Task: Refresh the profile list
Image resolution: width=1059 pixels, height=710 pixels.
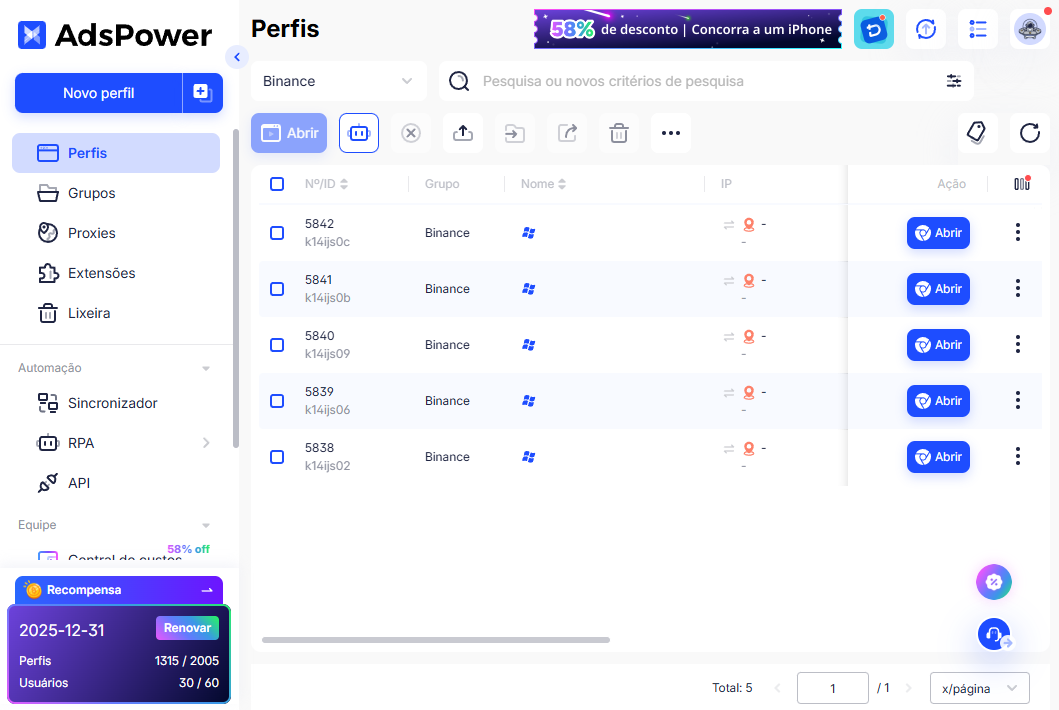Action: pos(1030,133)
